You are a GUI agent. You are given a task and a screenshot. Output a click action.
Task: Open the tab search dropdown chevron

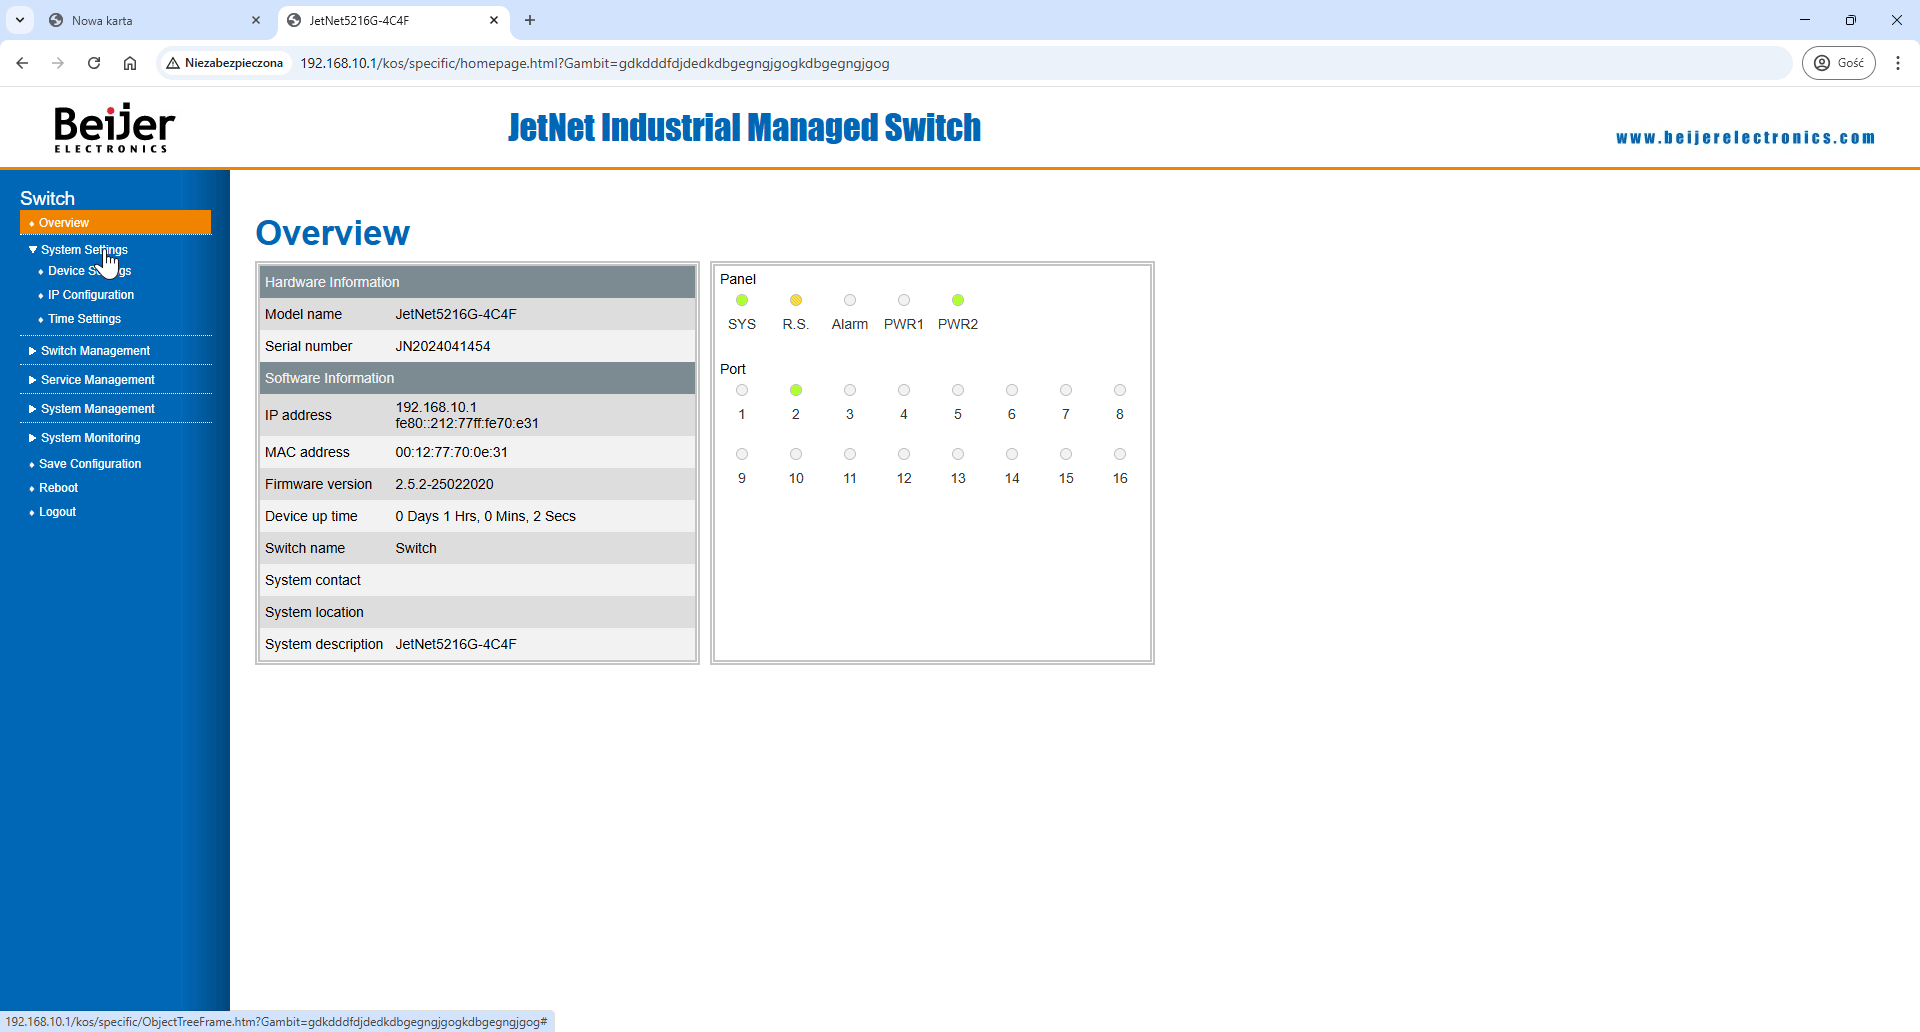[x=20, y=20]
